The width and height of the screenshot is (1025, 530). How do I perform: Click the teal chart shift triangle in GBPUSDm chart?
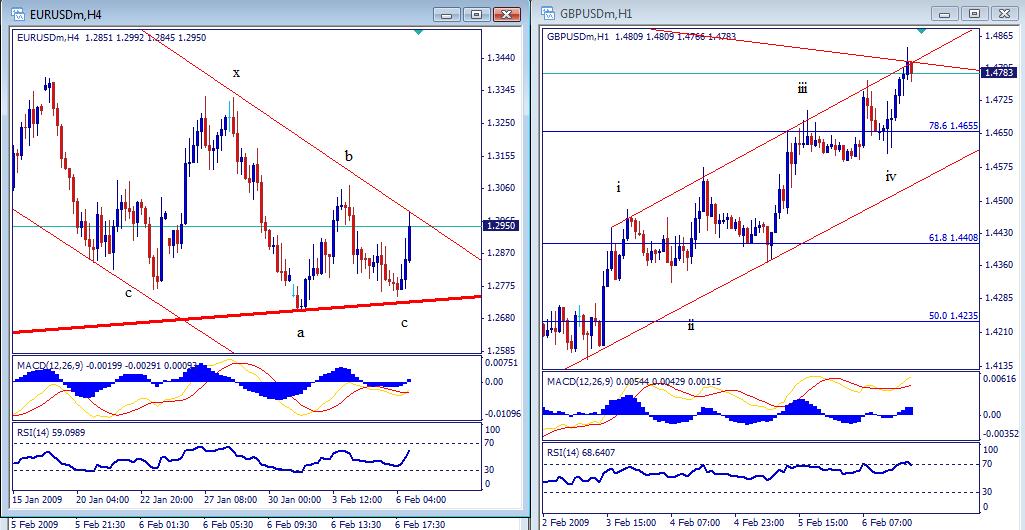click(x=921, y=31)
